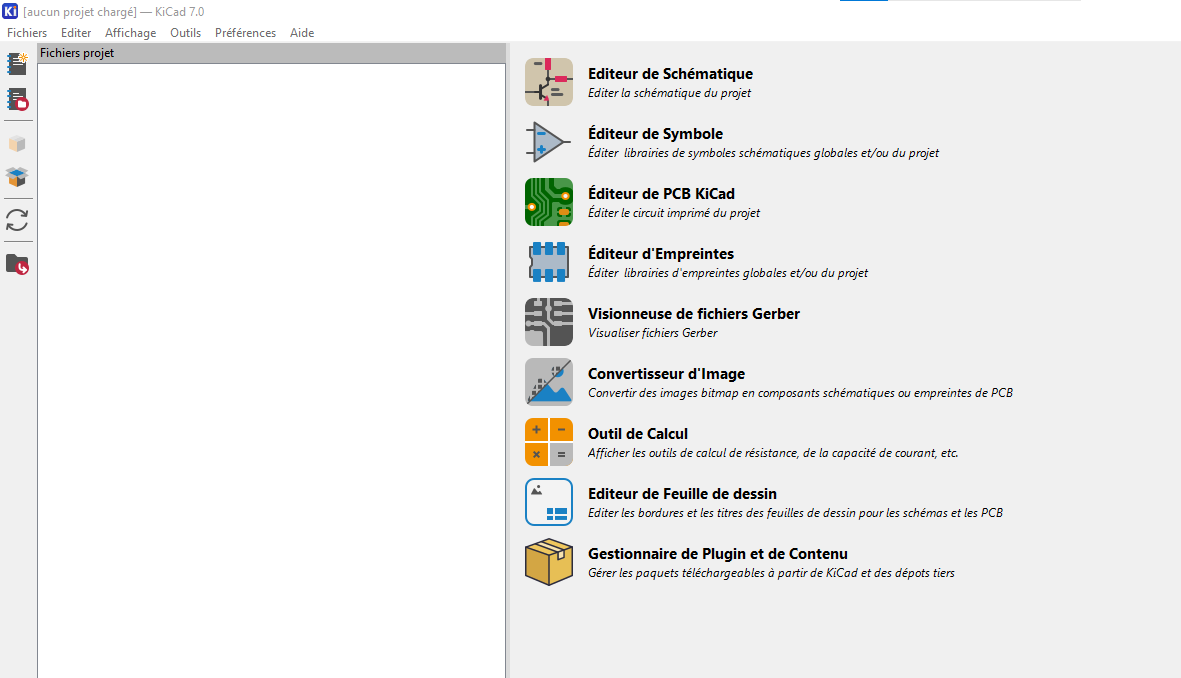
Task: Open project folder in file explorer icon
Action: coord(17,264)
